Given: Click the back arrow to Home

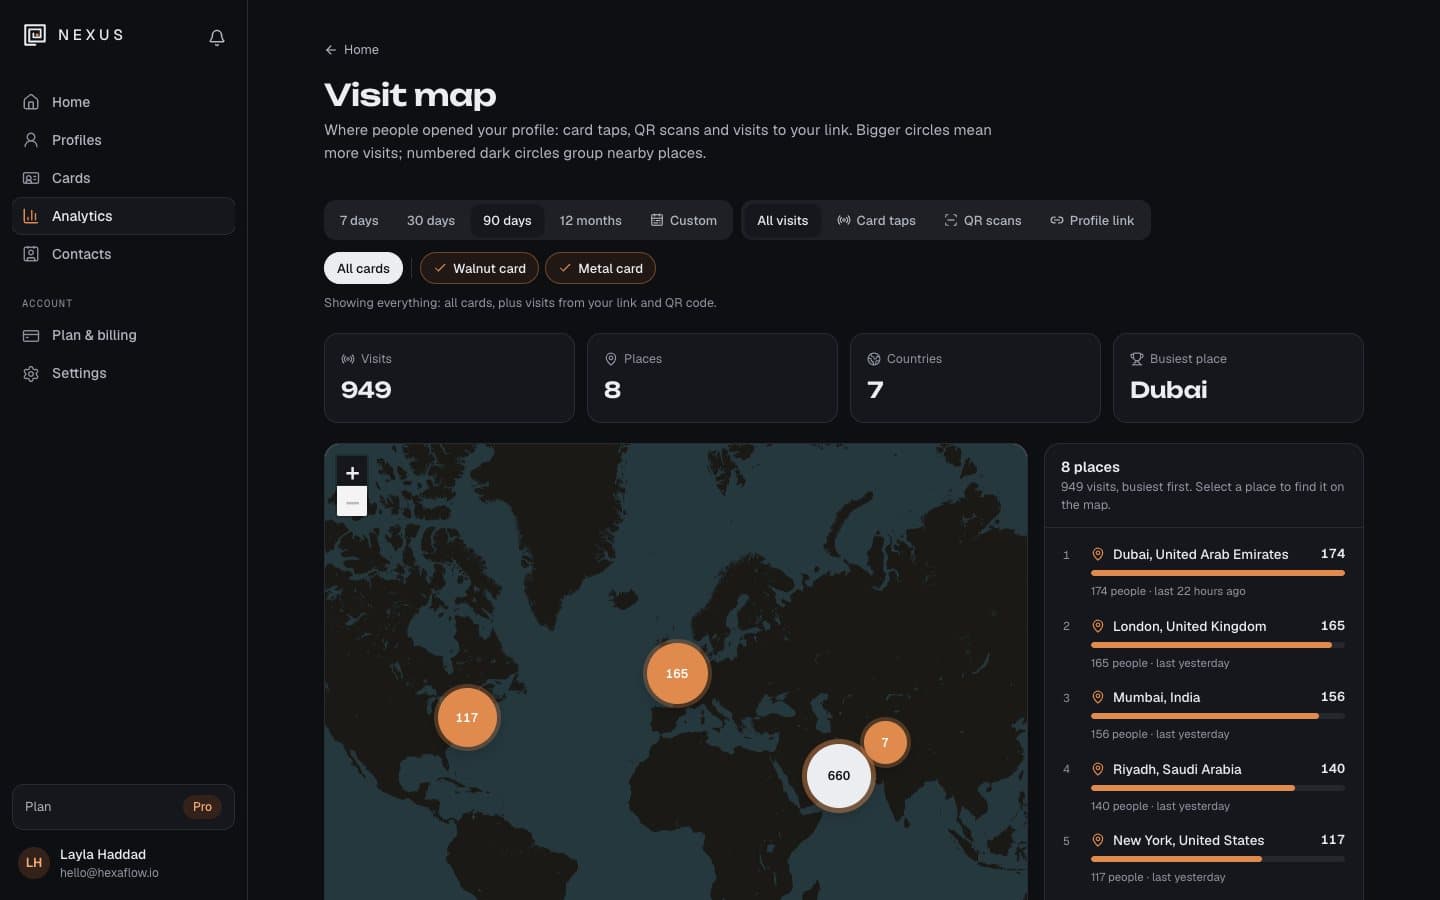Looking at the screenshot, I should [330, 49].
